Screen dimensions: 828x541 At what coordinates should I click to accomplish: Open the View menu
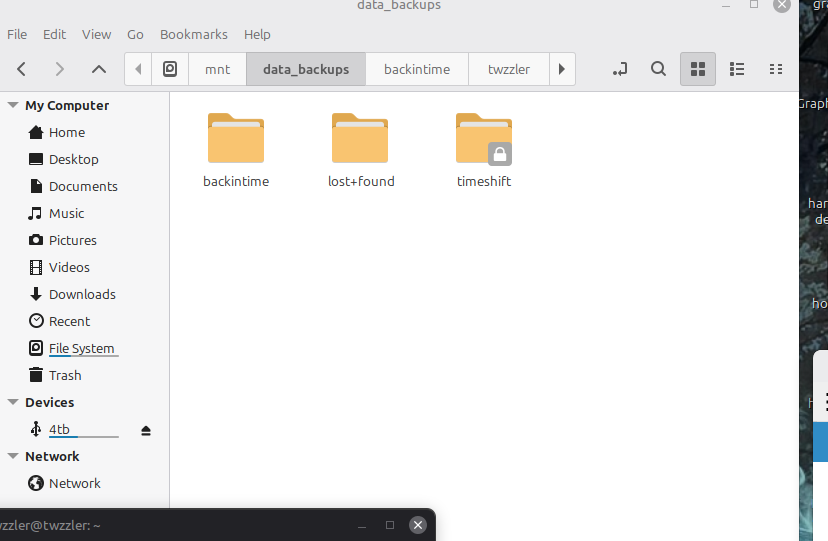pos(96,34)
